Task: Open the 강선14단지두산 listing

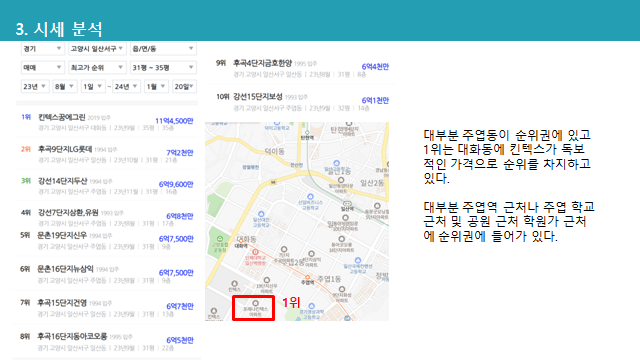Action: pyautogui.click(x=107, y=186)
